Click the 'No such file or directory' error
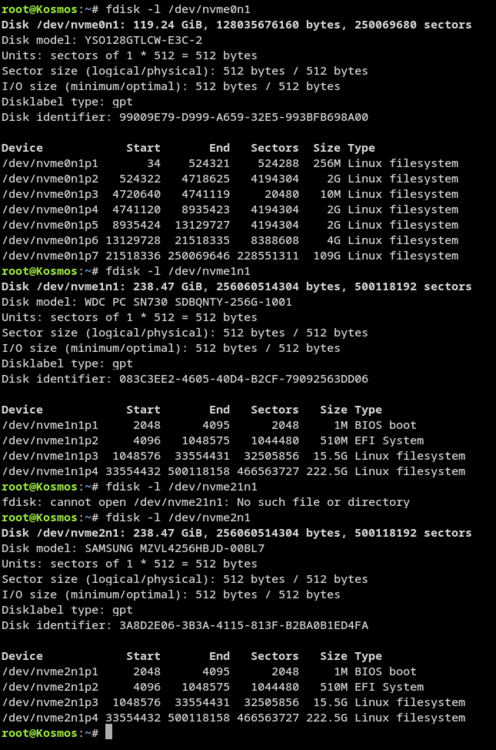Viewport: 496px width, 750px height. coord(323,502)
